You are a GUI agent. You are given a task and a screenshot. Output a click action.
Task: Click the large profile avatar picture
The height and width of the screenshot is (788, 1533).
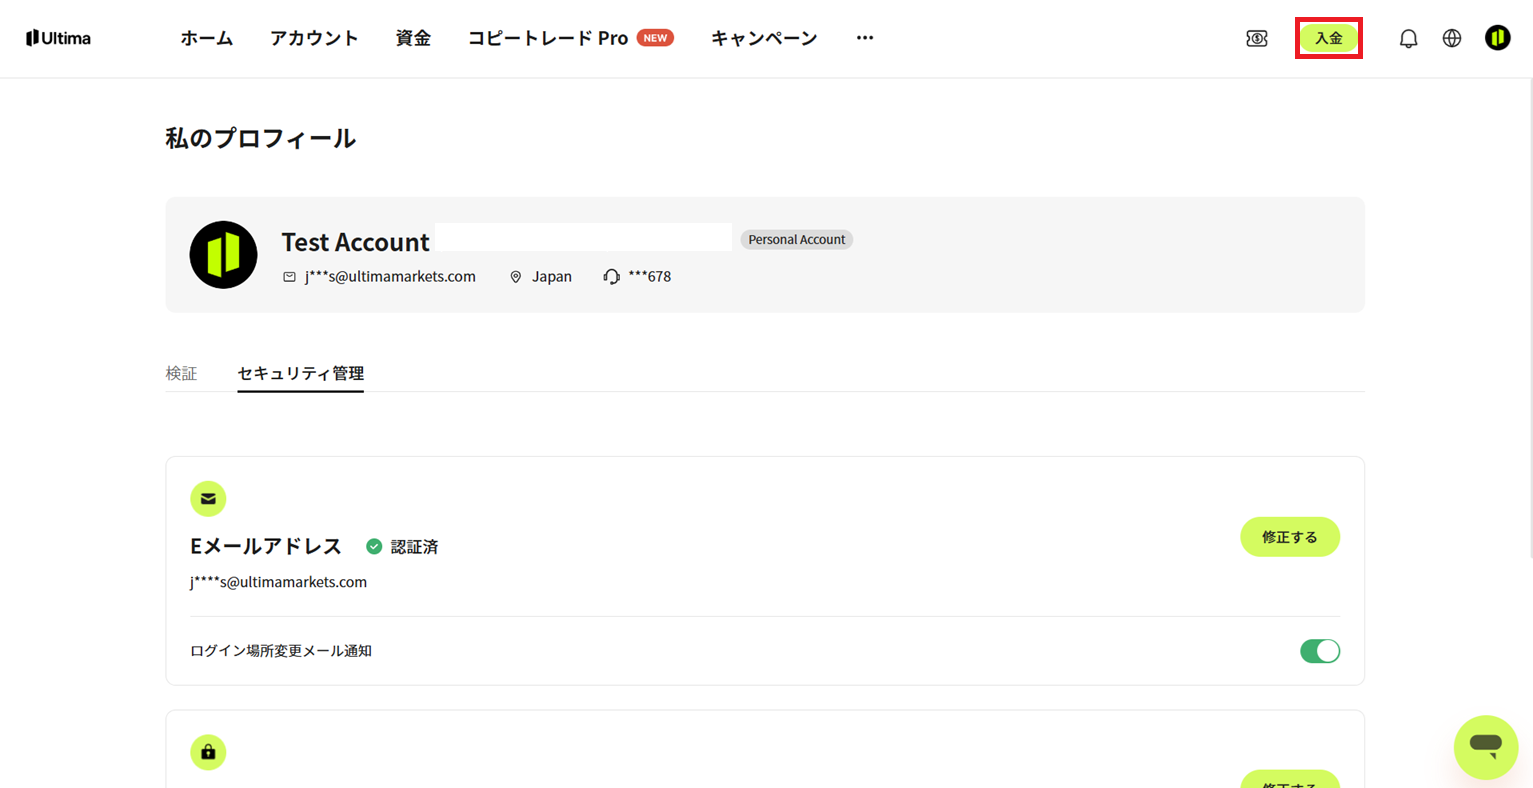click(223, 255)
